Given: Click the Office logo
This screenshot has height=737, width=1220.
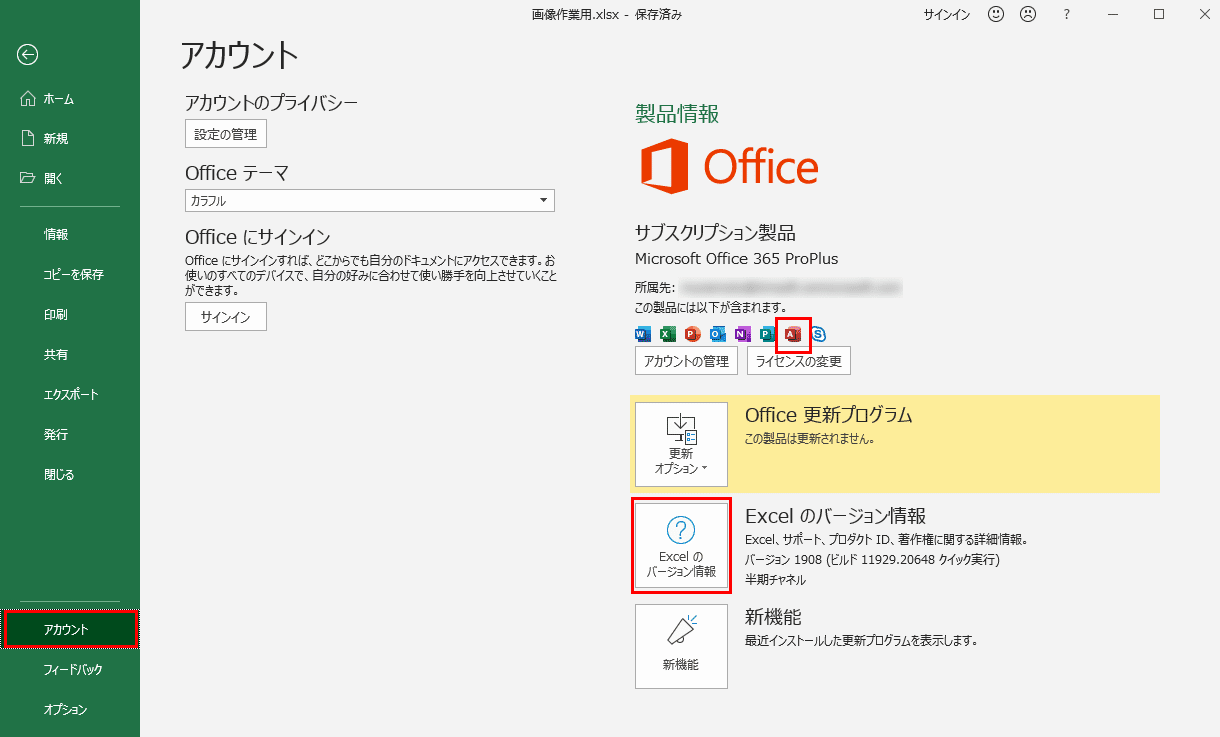Looking at the screenshot, I should coord(729,166).
